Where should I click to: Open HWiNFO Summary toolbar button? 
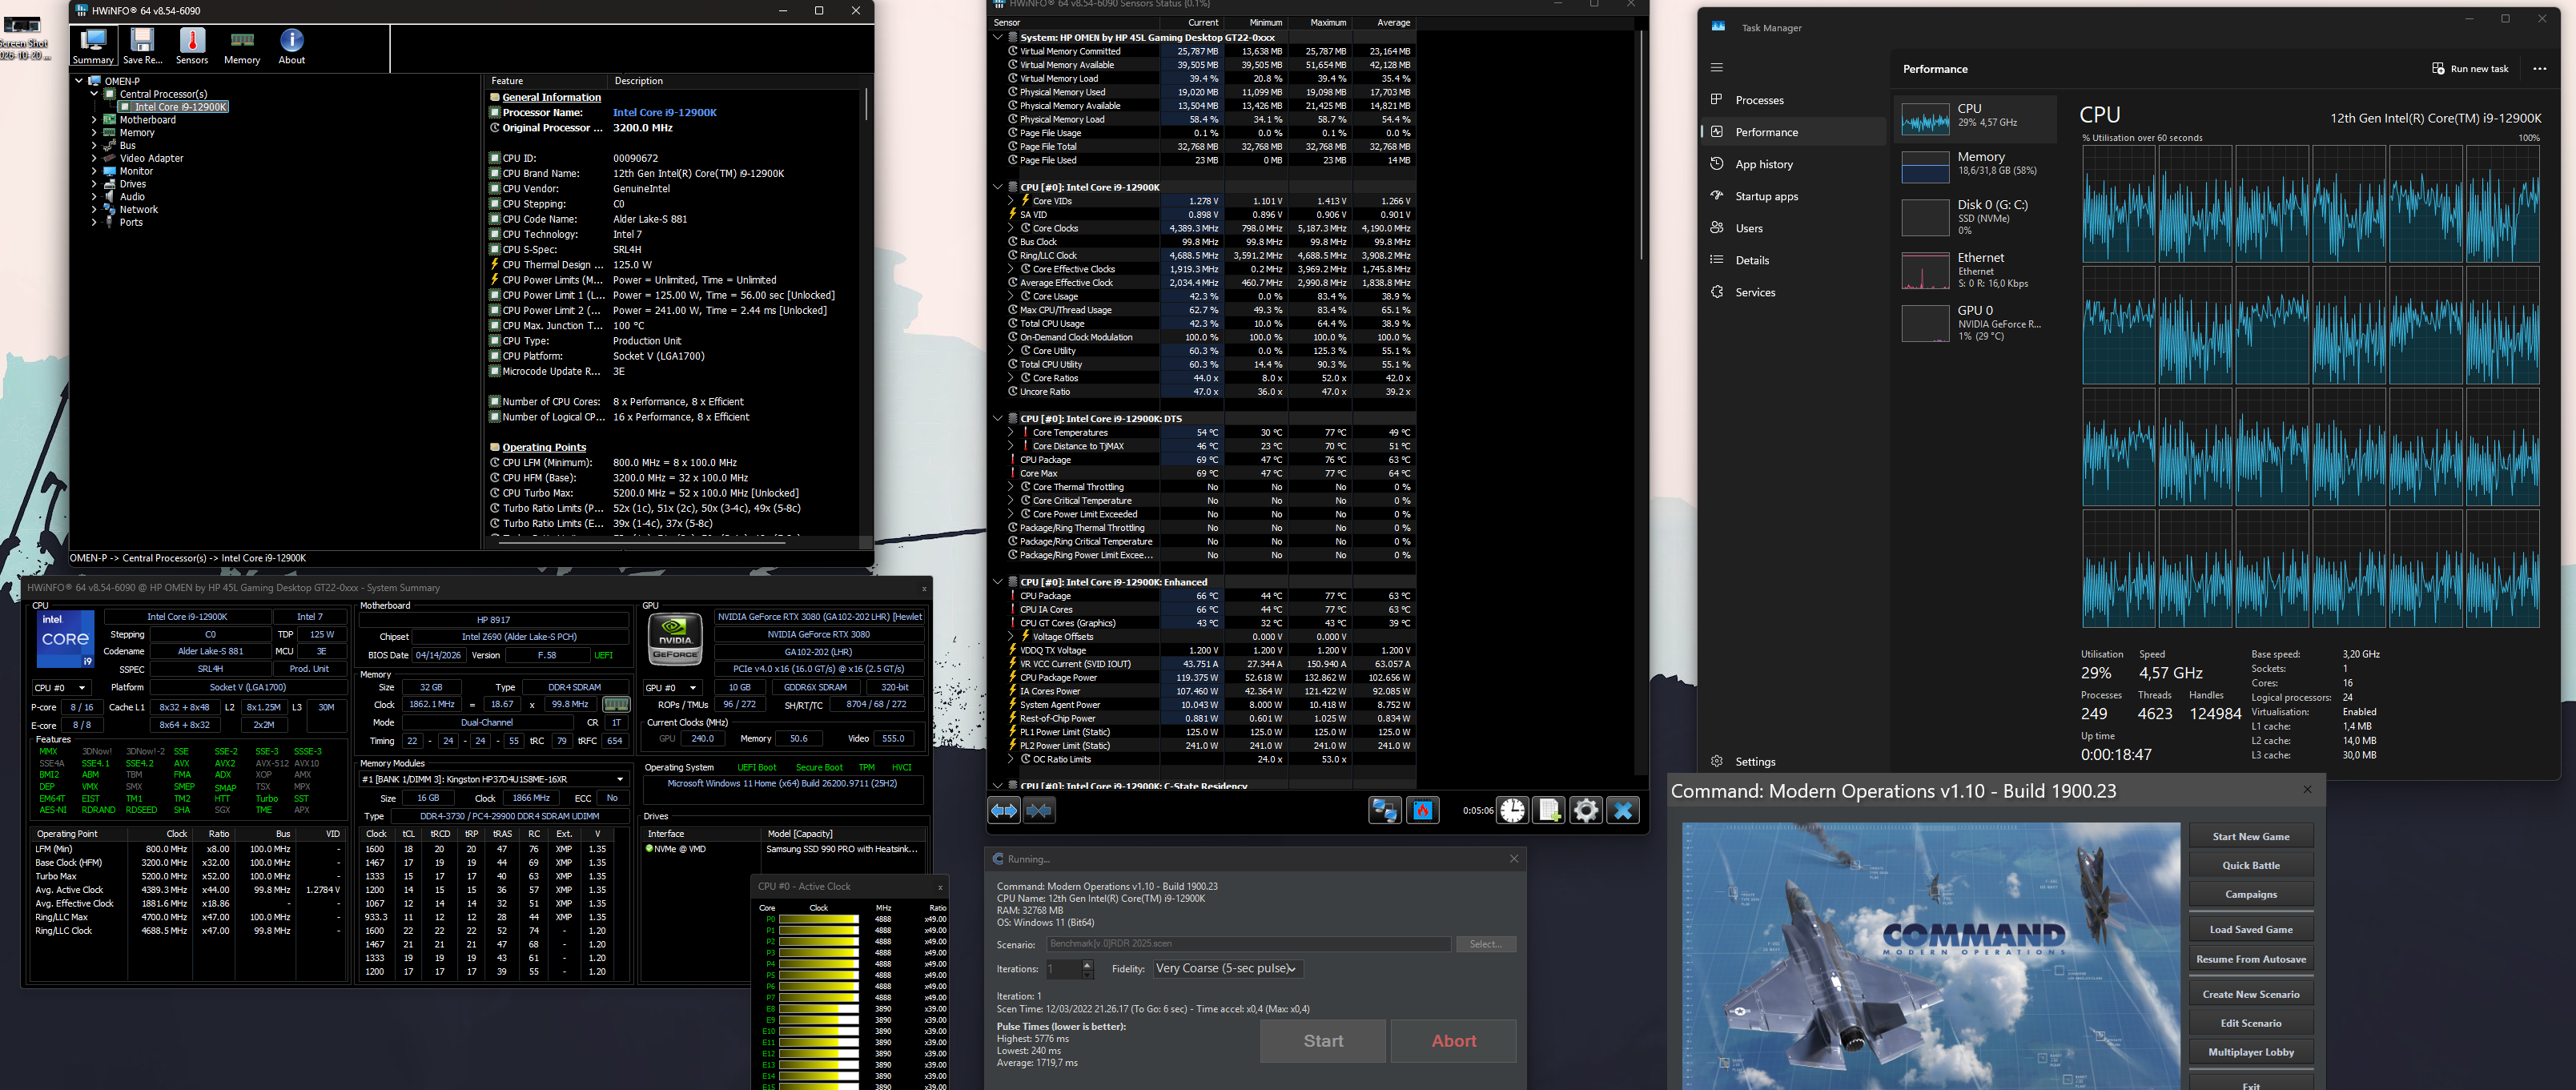(x=93, y=46)
